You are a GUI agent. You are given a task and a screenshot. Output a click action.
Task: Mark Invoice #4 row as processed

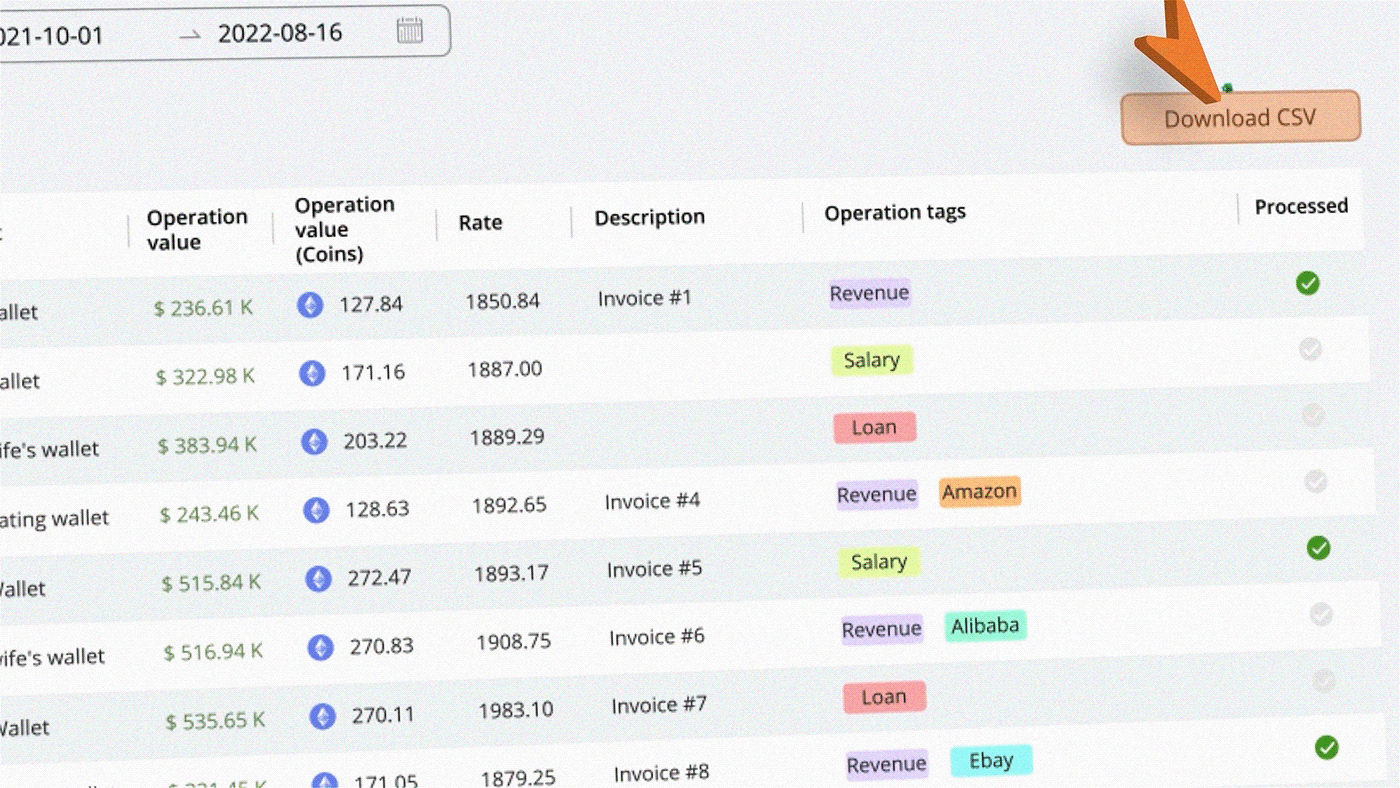coord(1316,483)
